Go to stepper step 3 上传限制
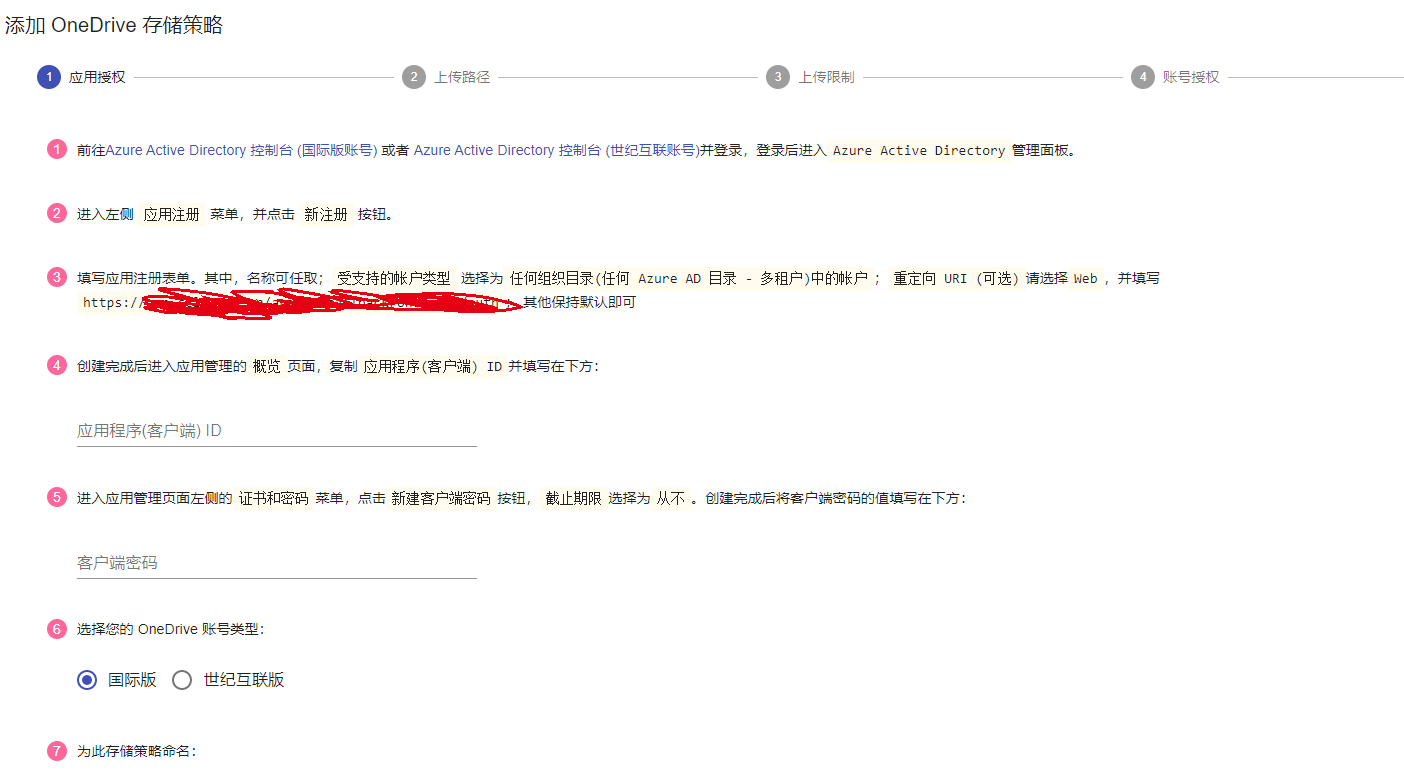Image resolution: width=1404 pixels, height=774 pixels. 811,77
